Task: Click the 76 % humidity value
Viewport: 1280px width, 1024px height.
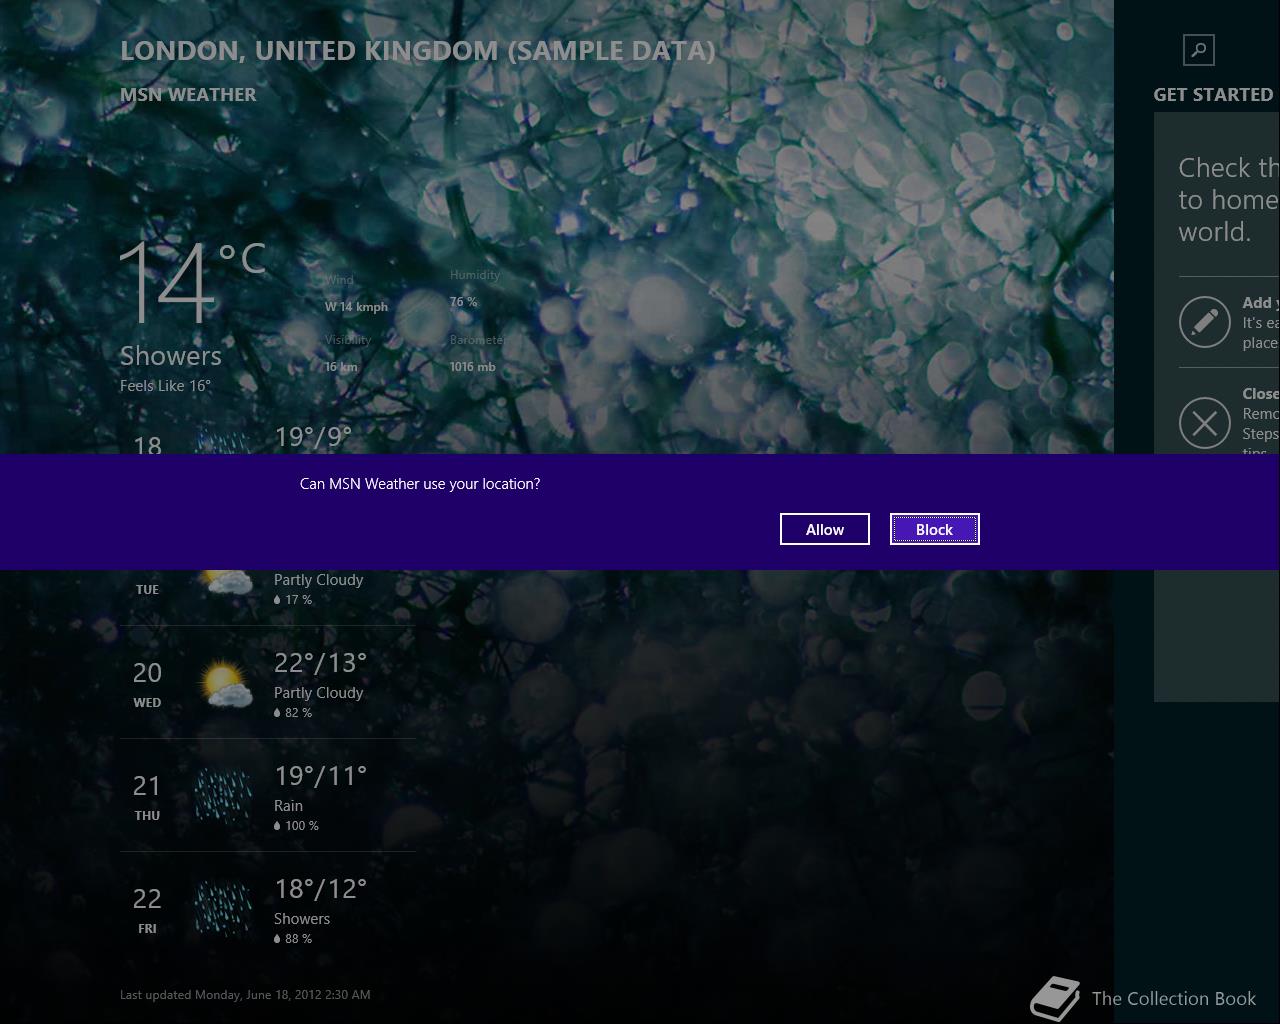Action: tap(463, 301)
